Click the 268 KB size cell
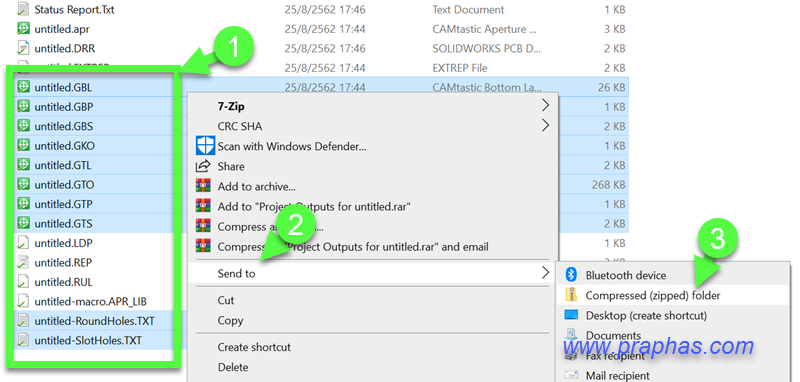The width and height of the screenshot is (800, 382). pyautogui.click(x=608, y=184)
